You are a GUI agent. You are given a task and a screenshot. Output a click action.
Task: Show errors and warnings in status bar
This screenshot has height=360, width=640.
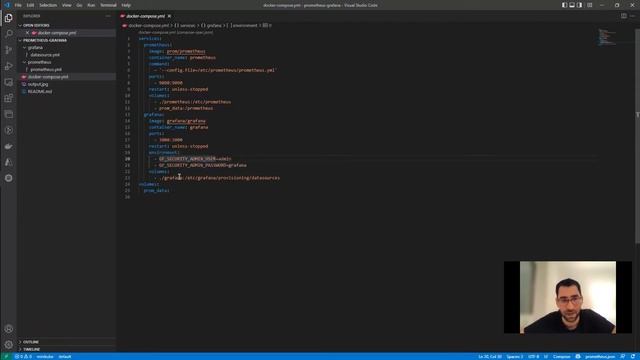pos(23,357)
